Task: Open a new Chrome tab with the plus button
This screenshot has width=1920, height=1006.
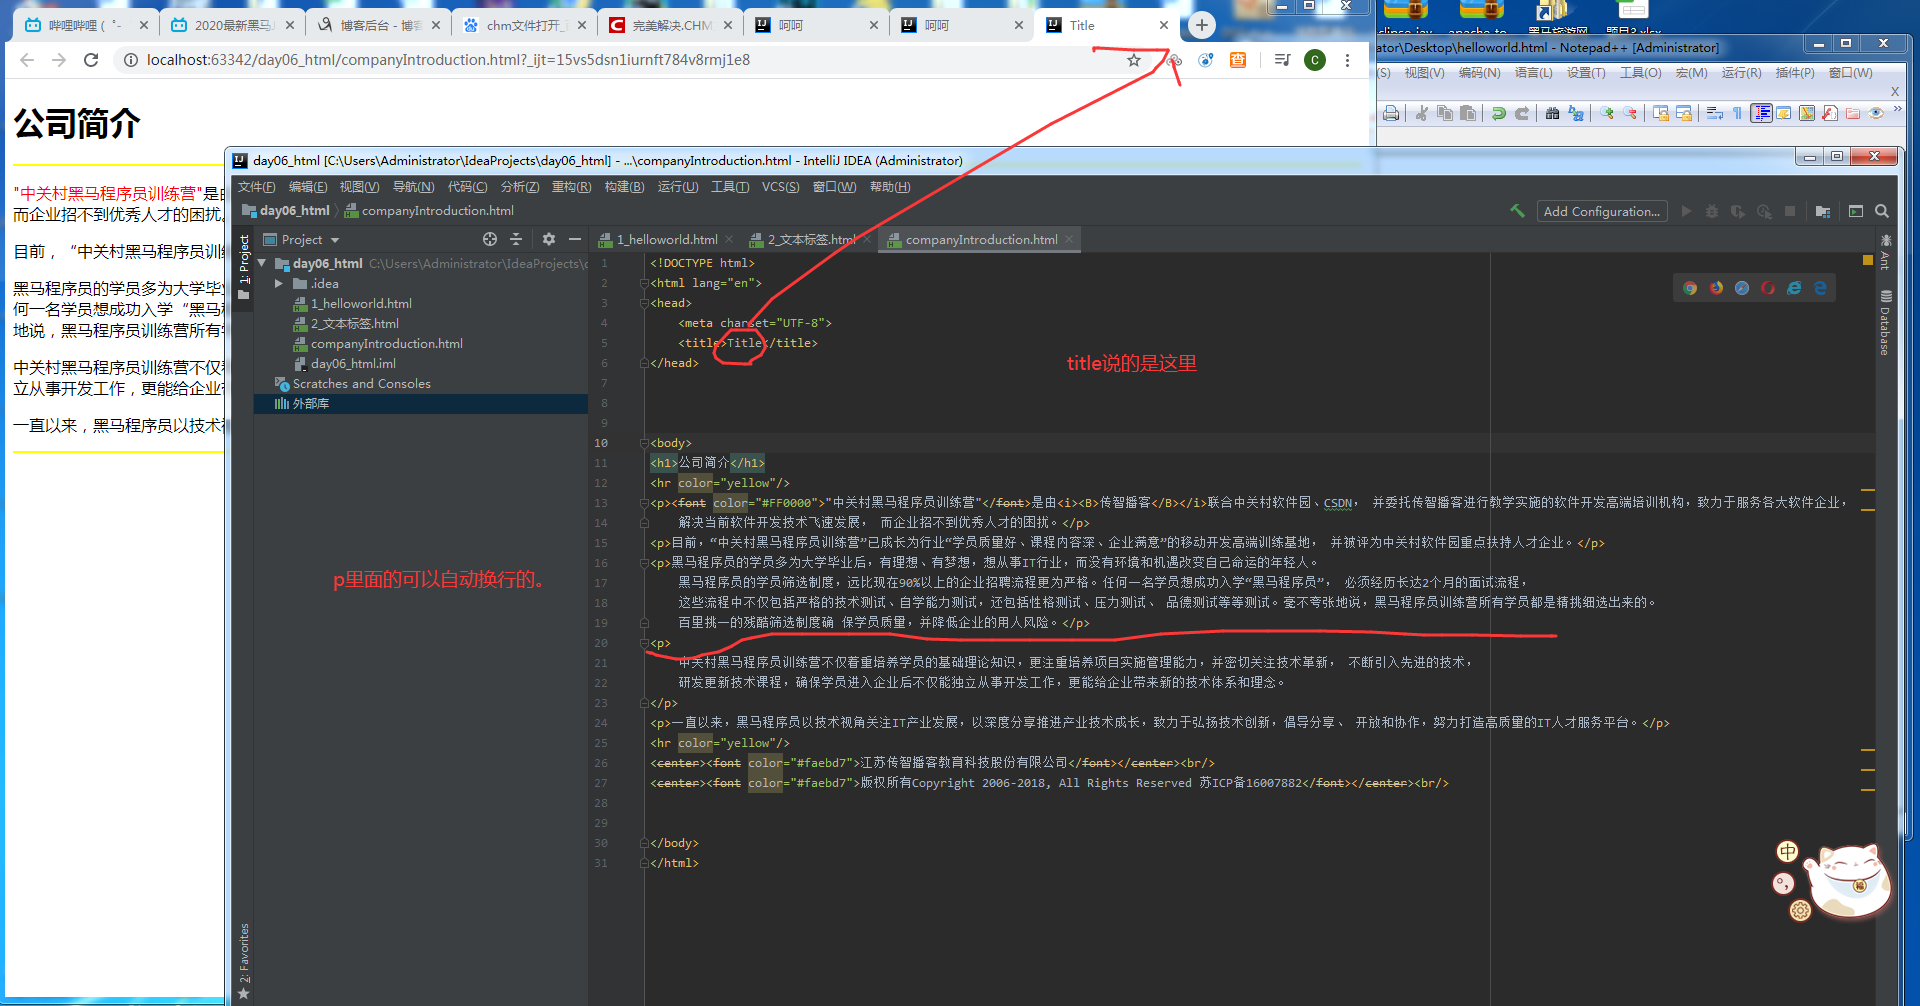Action: point(1201,25)
